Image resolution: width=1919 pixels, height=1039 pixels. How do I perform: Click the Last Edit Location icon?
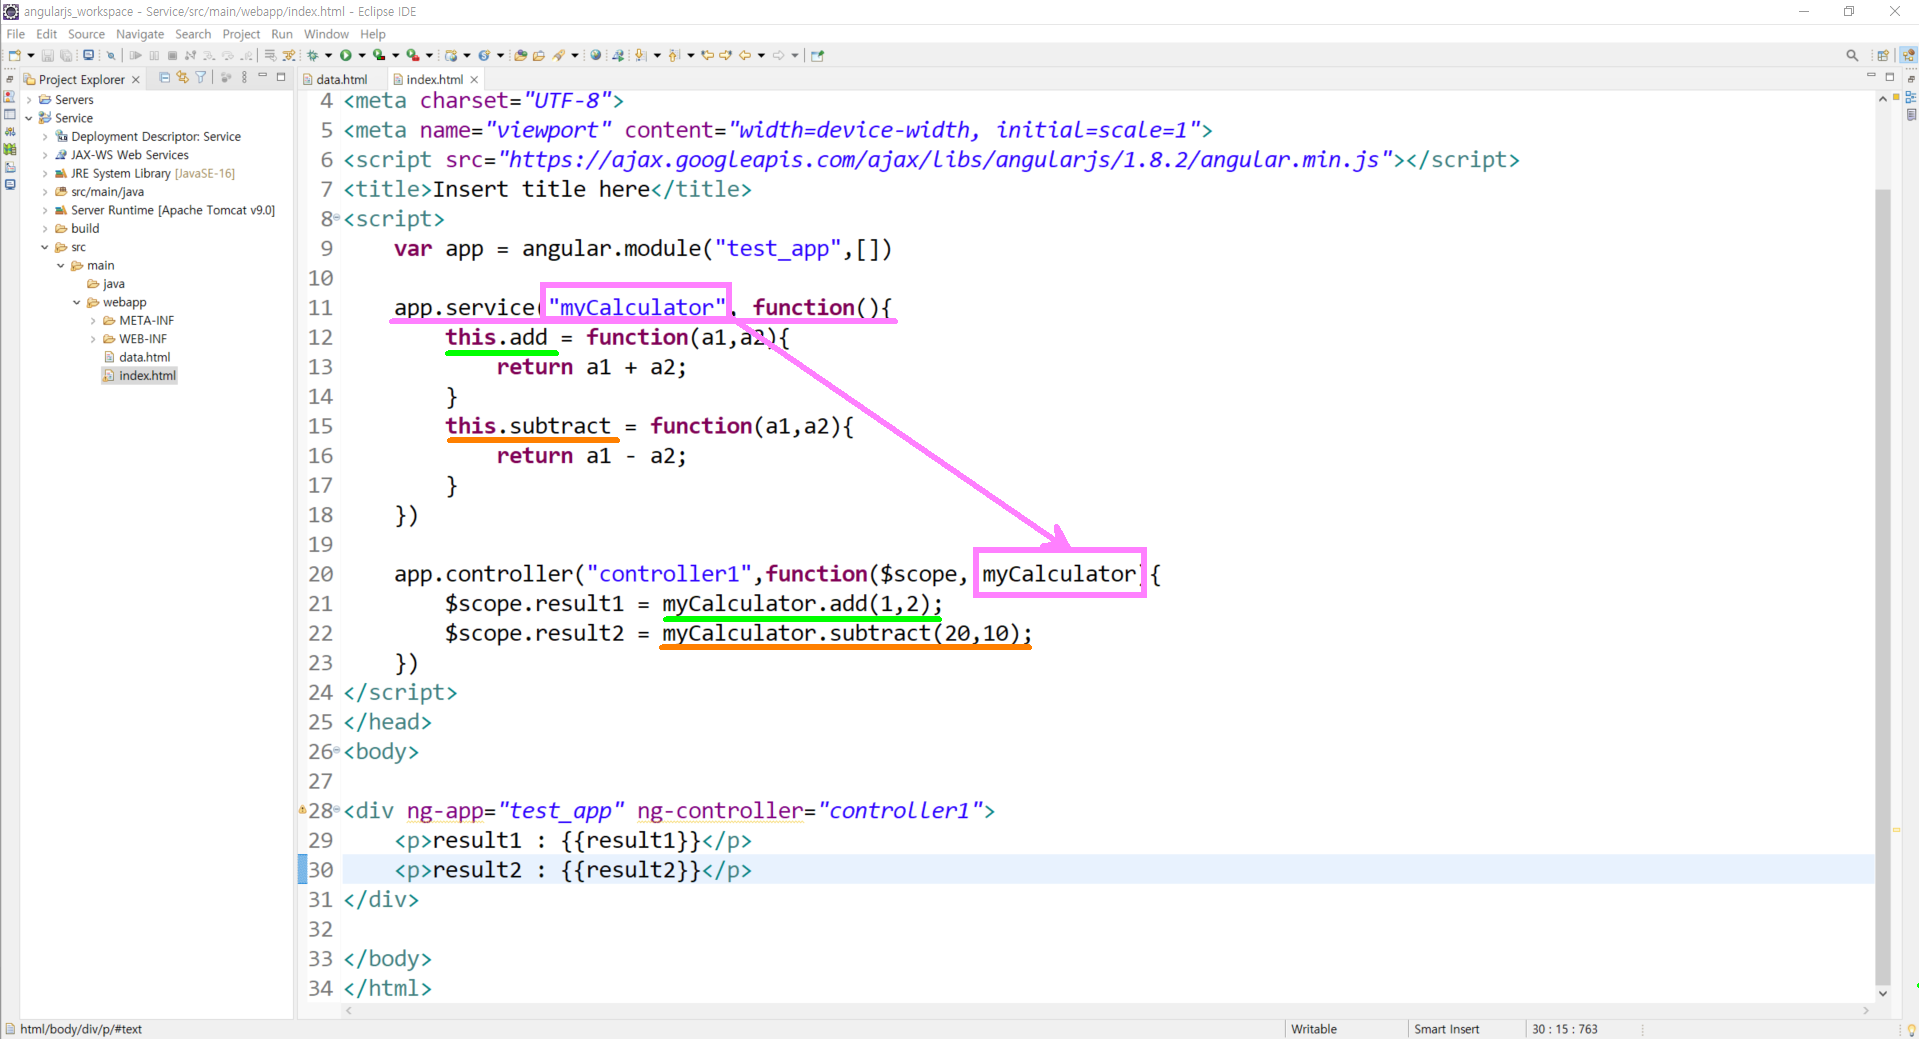point(707,55)
